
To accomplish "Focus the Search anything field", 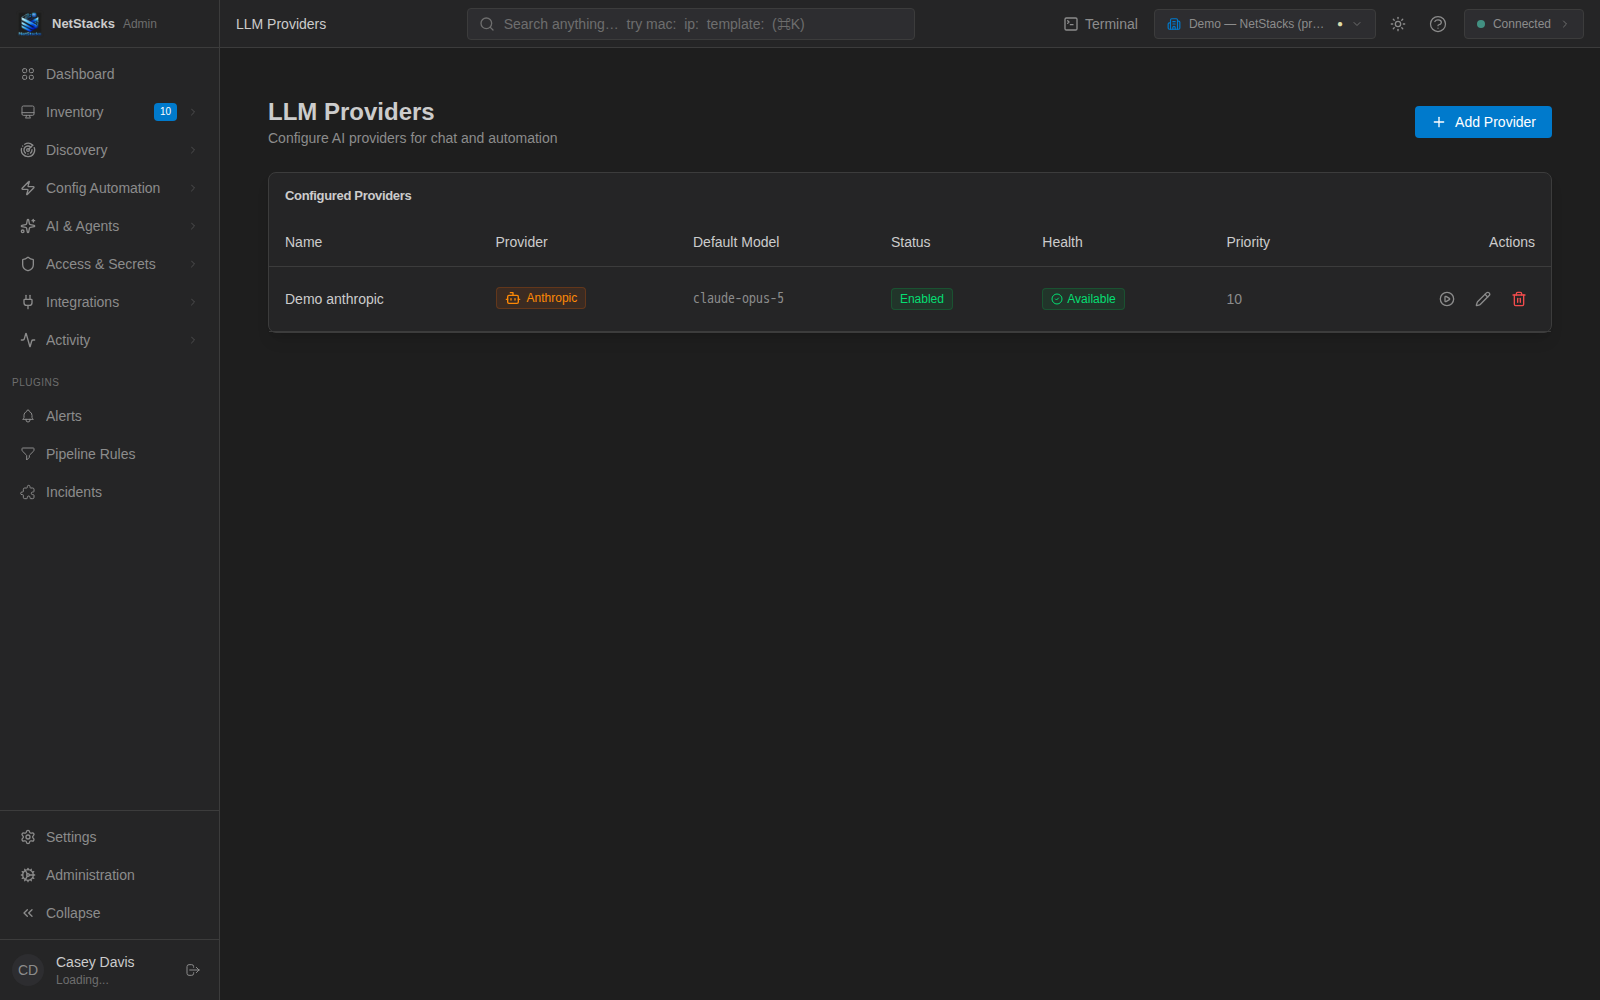I will coord(690,24).
